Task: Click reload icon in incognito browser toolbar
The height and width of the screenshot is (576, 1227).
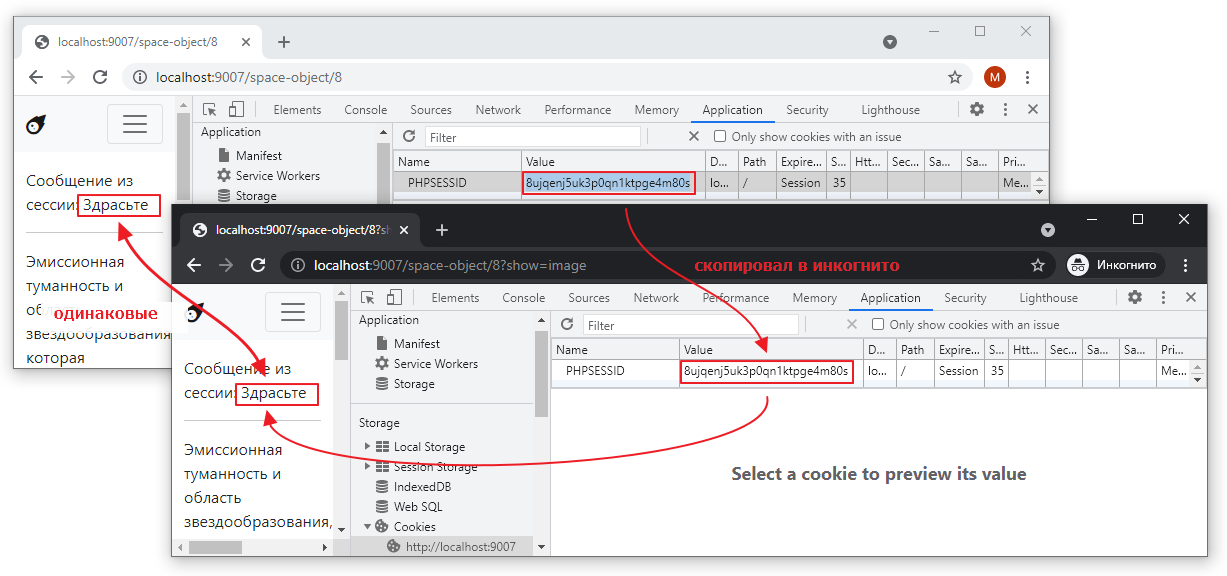Action: click(258, 266)
